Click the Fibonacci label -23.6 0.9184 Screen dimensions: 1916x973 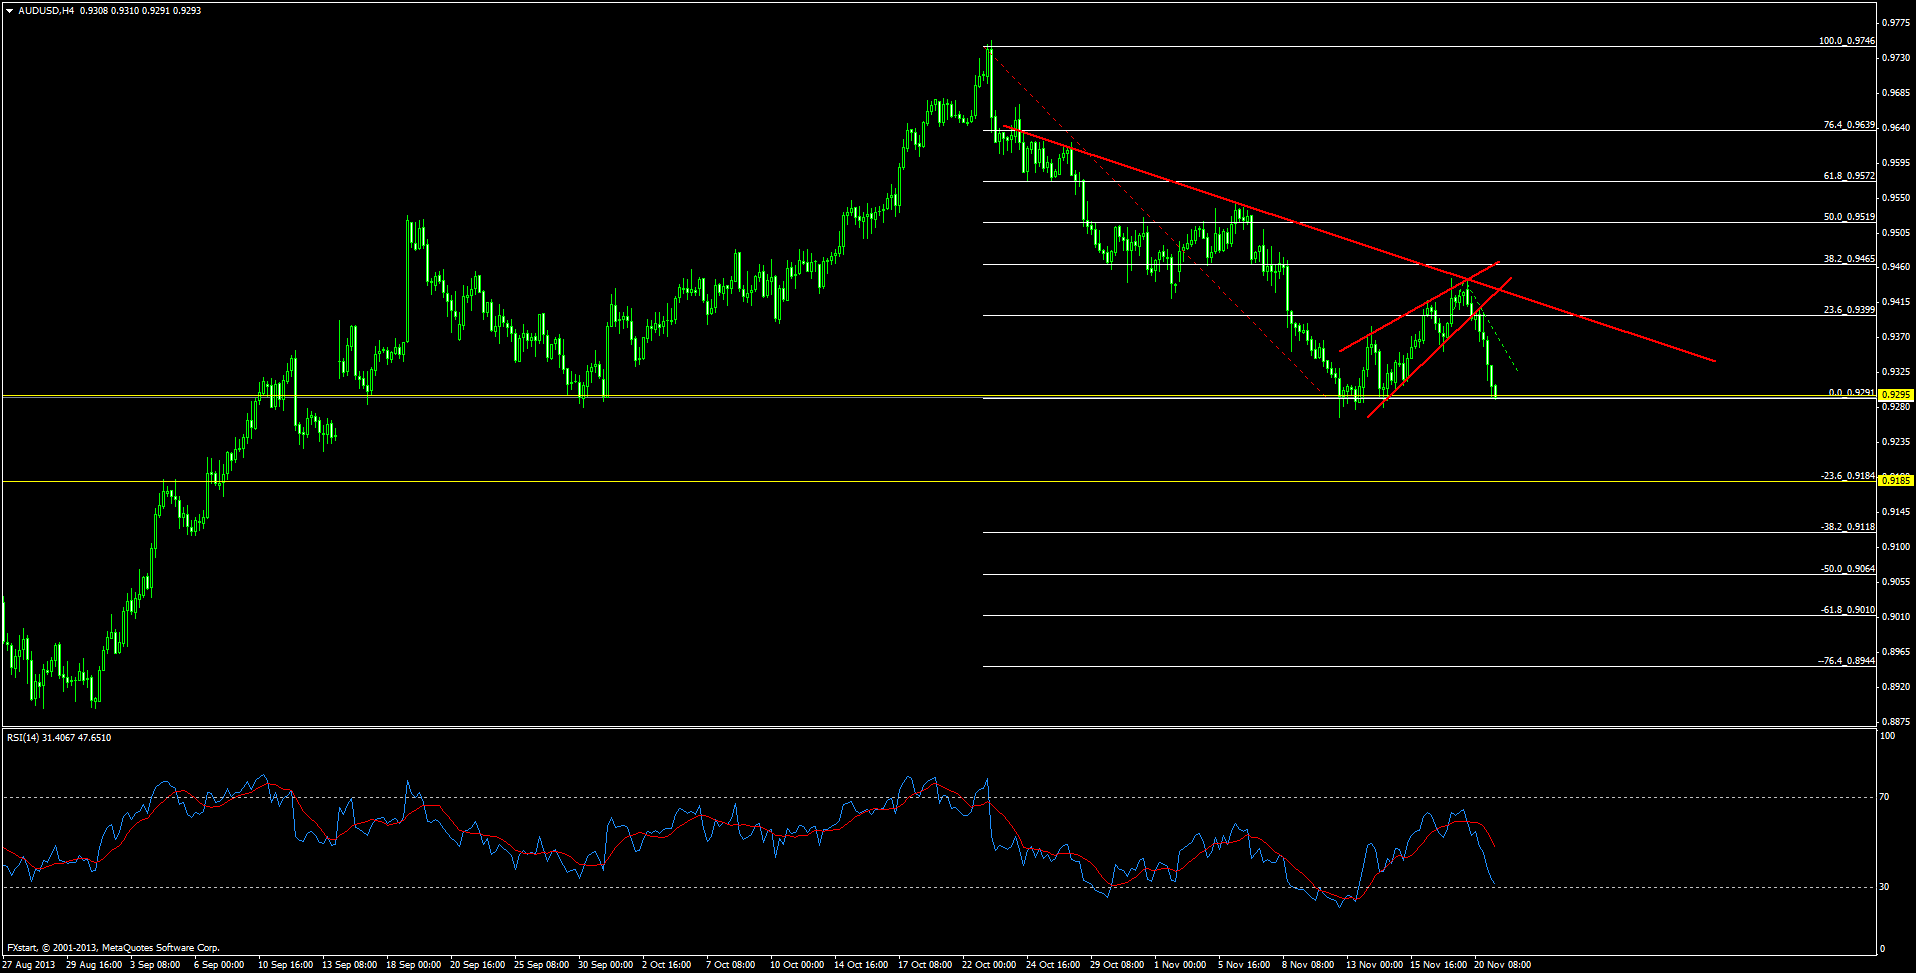(x=1848, y=476)
